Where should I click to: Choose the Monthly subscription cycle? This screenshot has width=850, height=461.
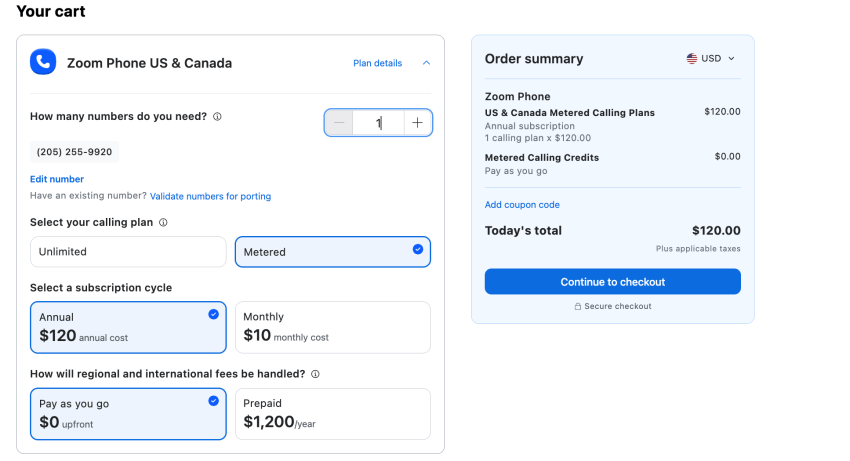click(x=332, y=327)
